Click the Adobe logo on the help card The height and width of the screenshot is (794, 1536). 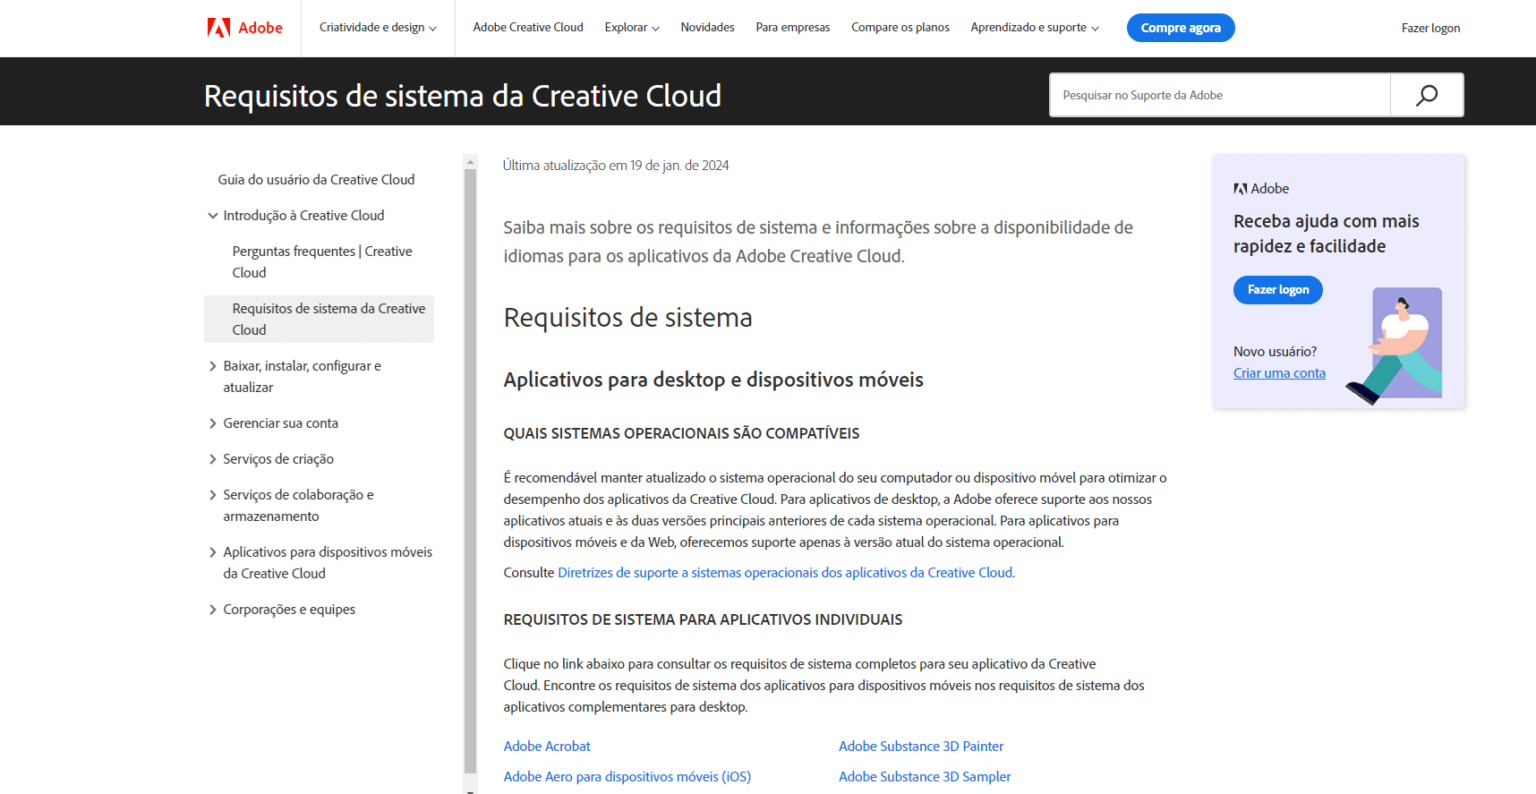[1261, 188]
